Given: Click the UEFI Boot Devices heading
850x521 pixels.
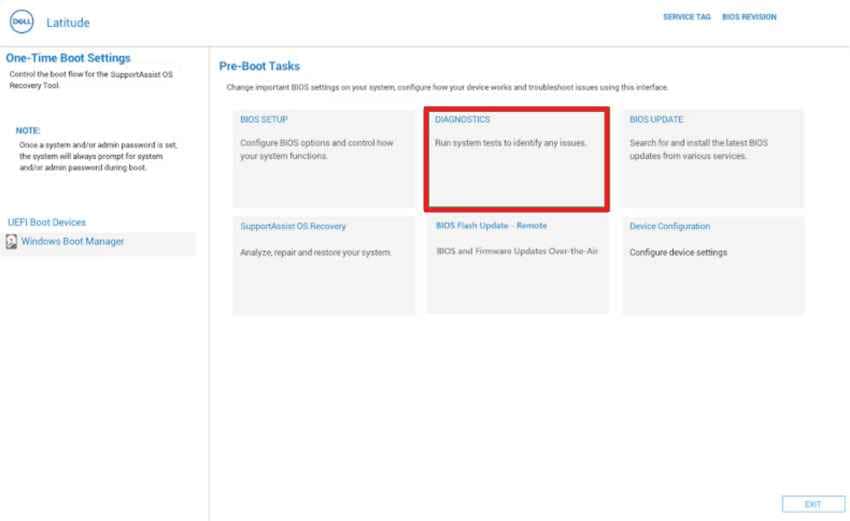Looking at the screenshot, I should 47,222.
